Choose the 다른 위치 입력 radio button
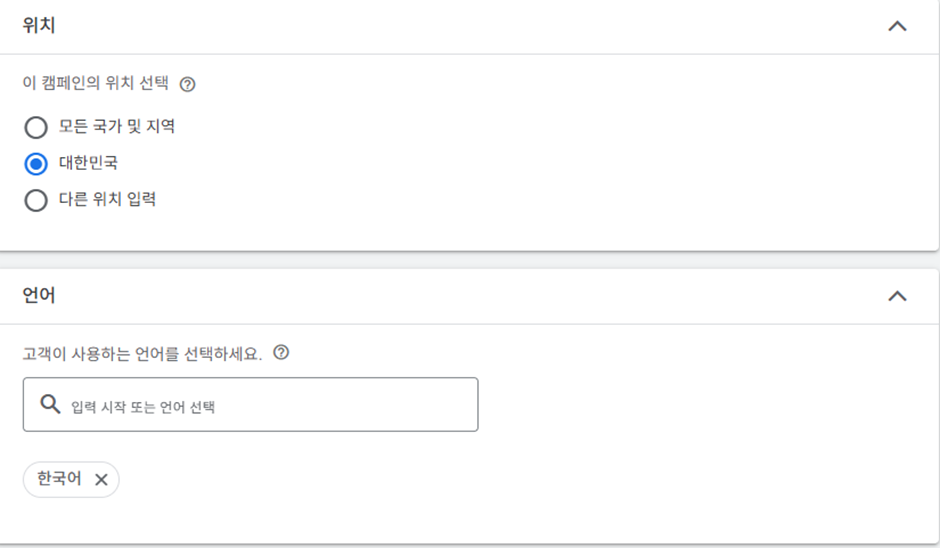 pos(36,200)
